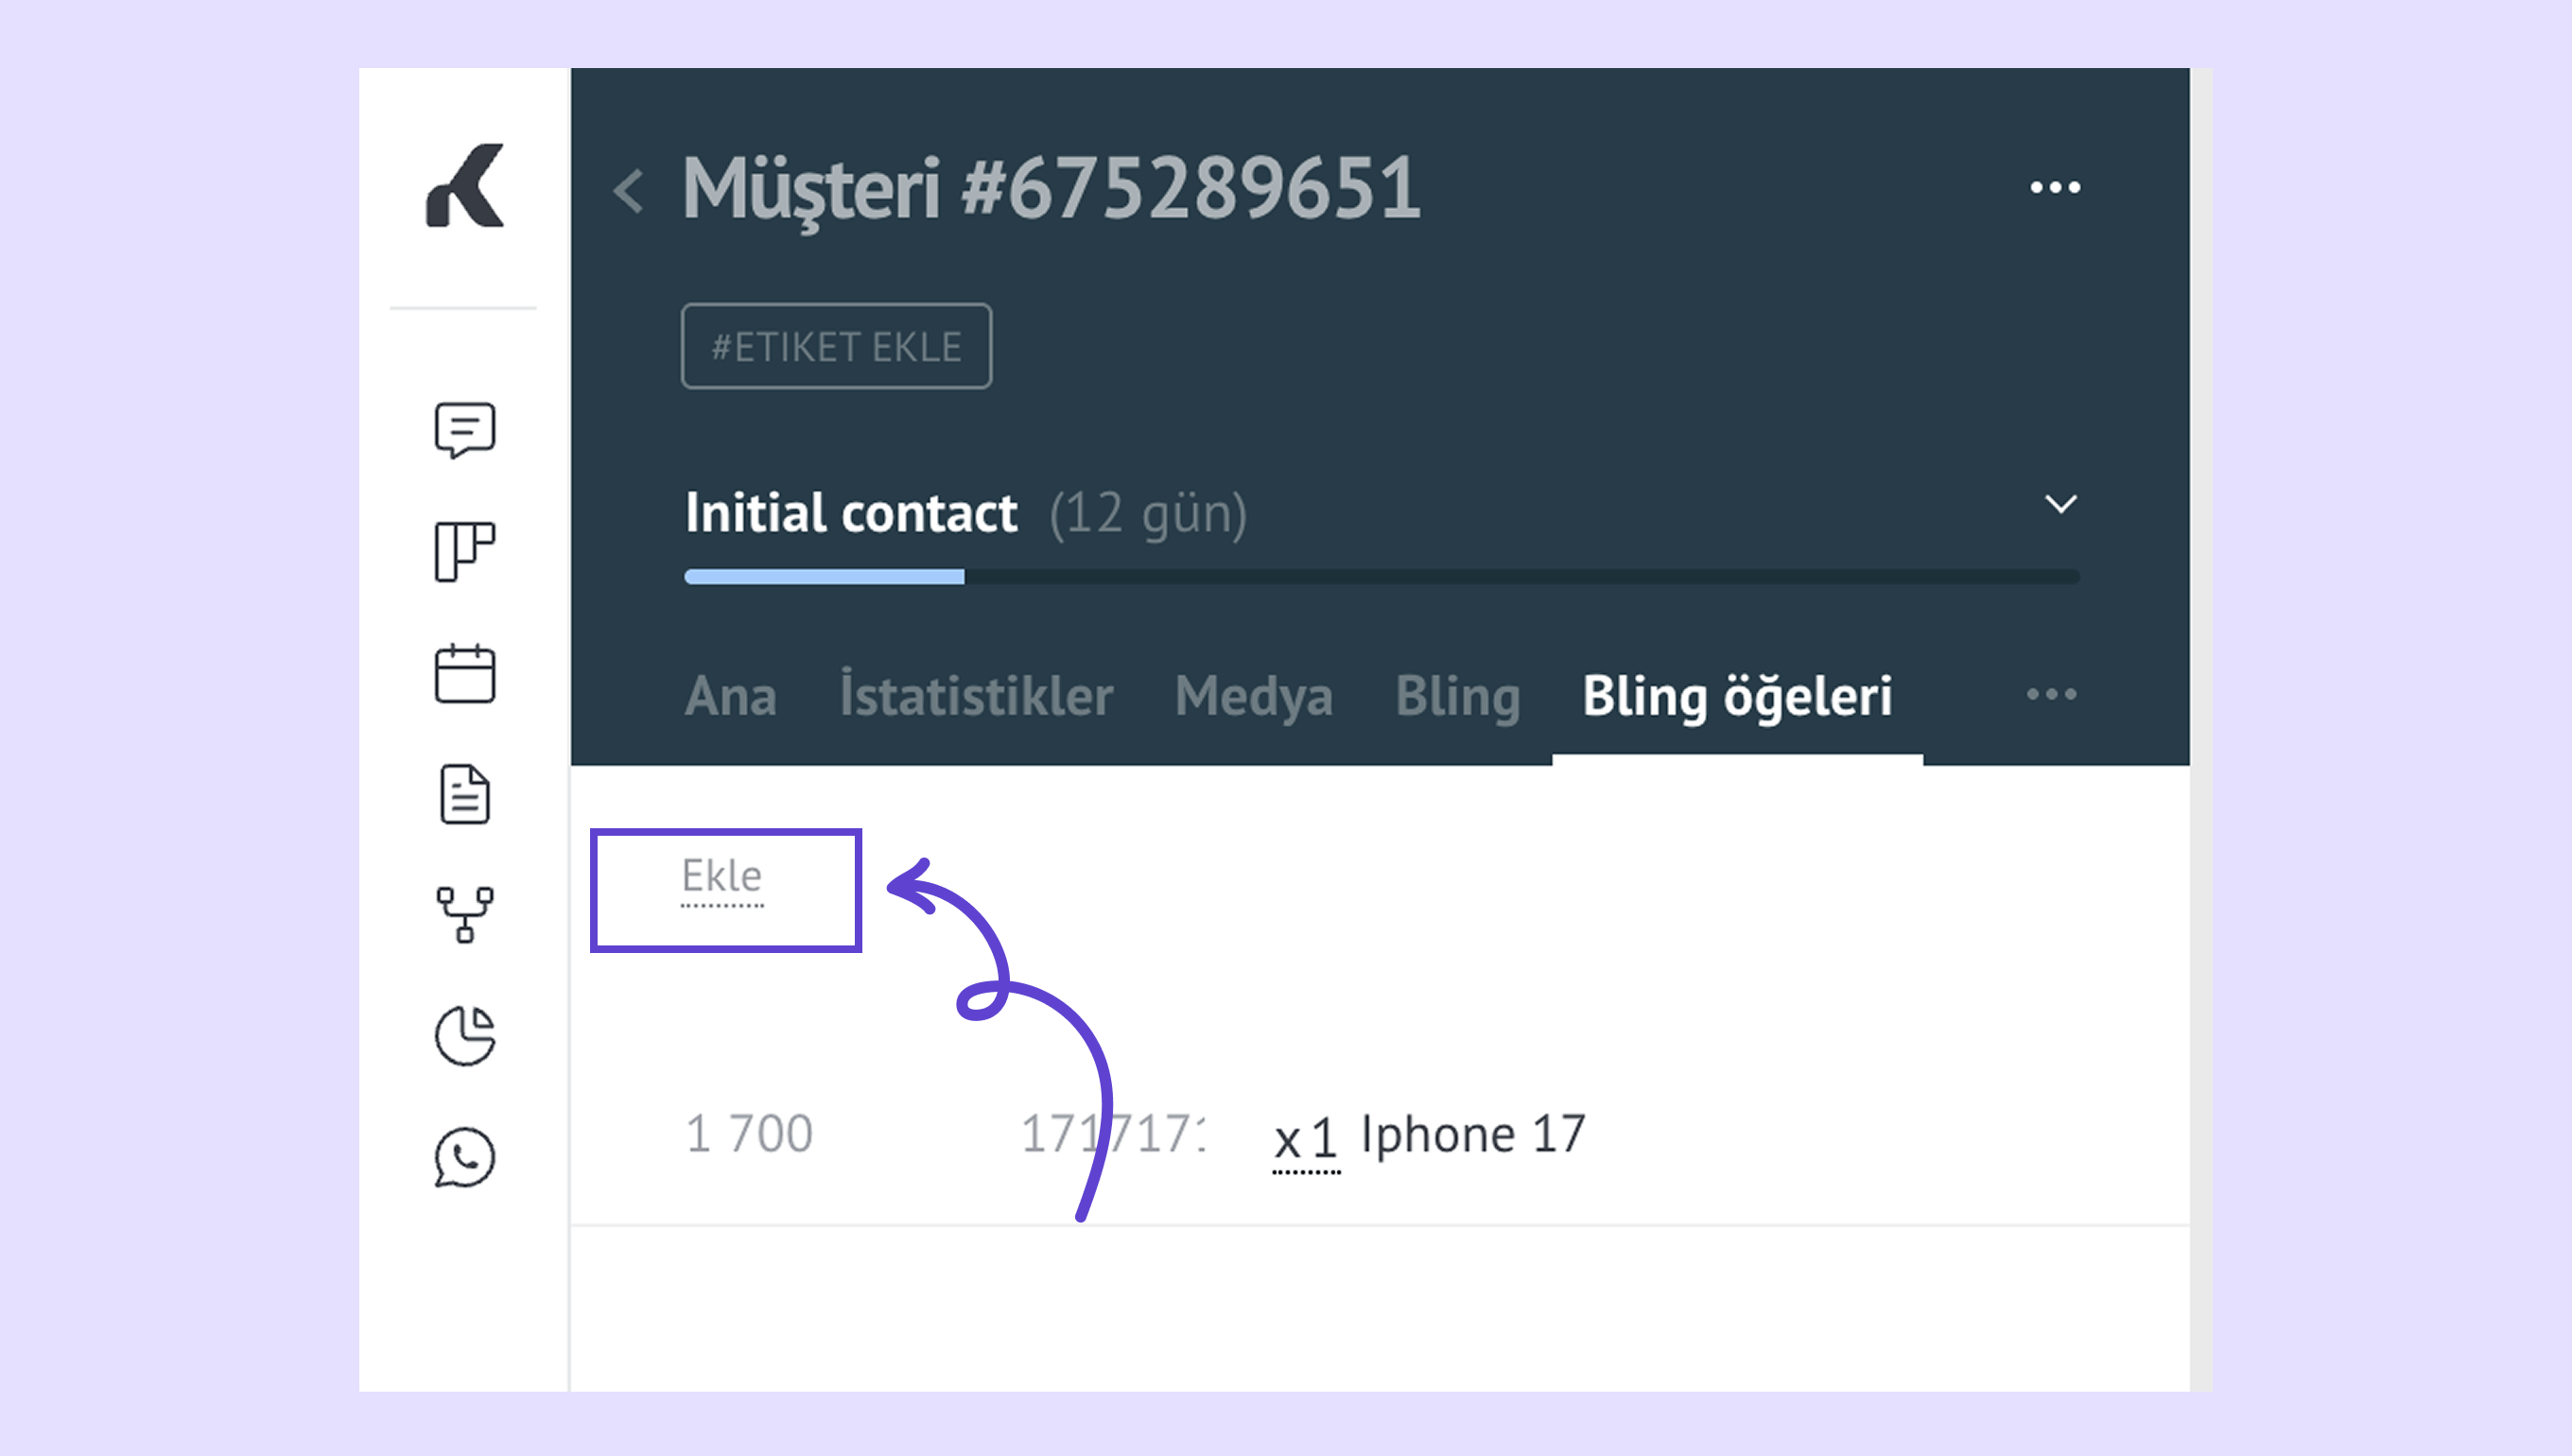
Task: Click the Ekle link
Action: tap(722, 877)
